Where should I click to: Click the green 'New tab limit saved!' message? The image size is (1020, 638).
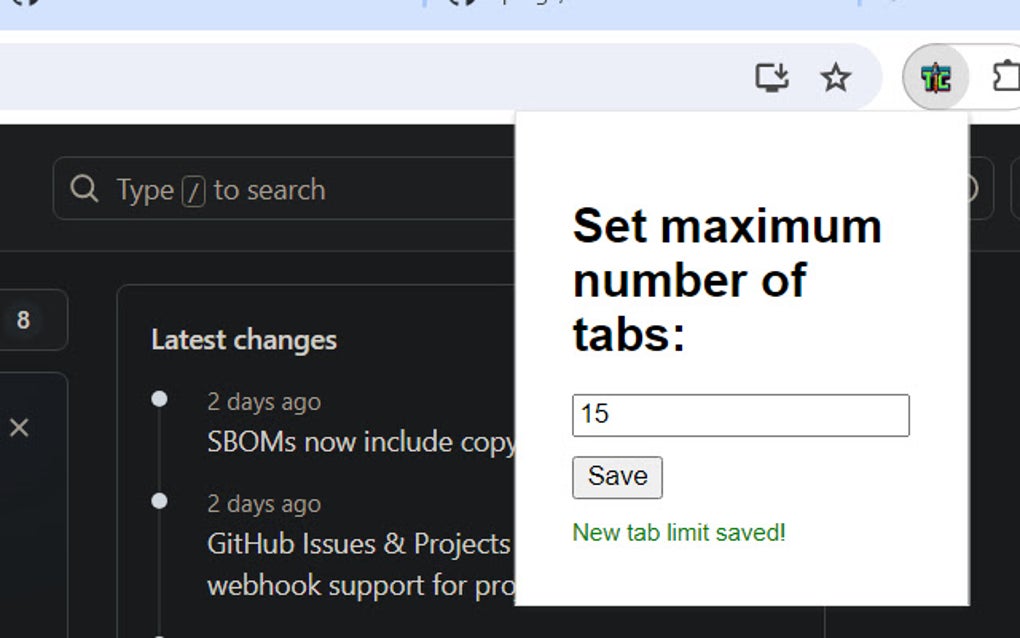pyautogui.click(x=678, y=533)
